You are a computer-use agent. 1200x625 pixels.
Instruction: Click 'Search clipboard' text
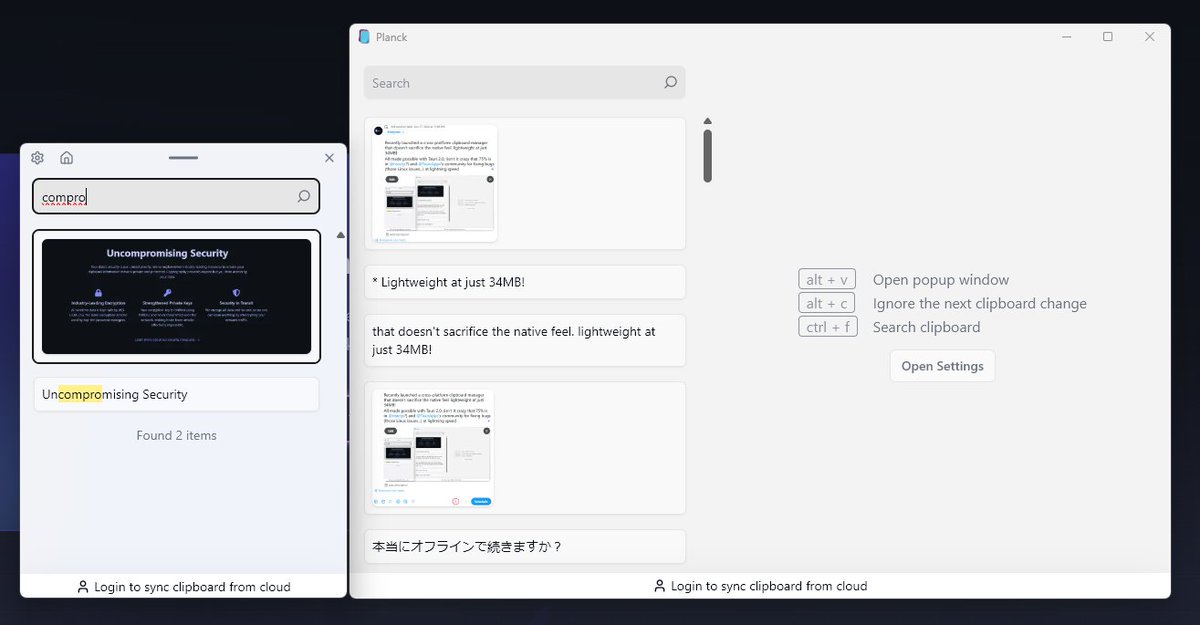point(926,327)
